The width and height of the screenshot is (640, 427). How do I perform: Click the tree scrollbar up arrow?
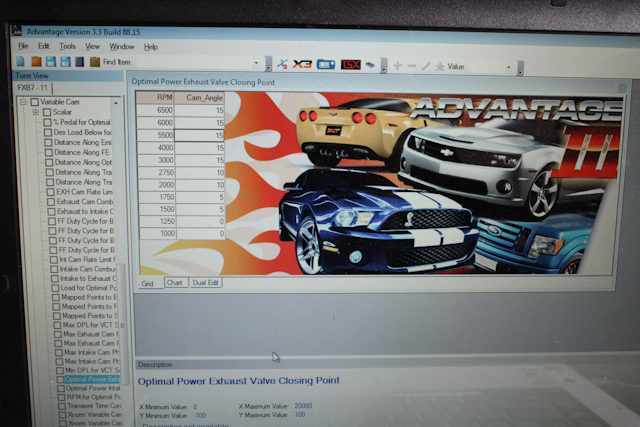[x=116, y=103]
